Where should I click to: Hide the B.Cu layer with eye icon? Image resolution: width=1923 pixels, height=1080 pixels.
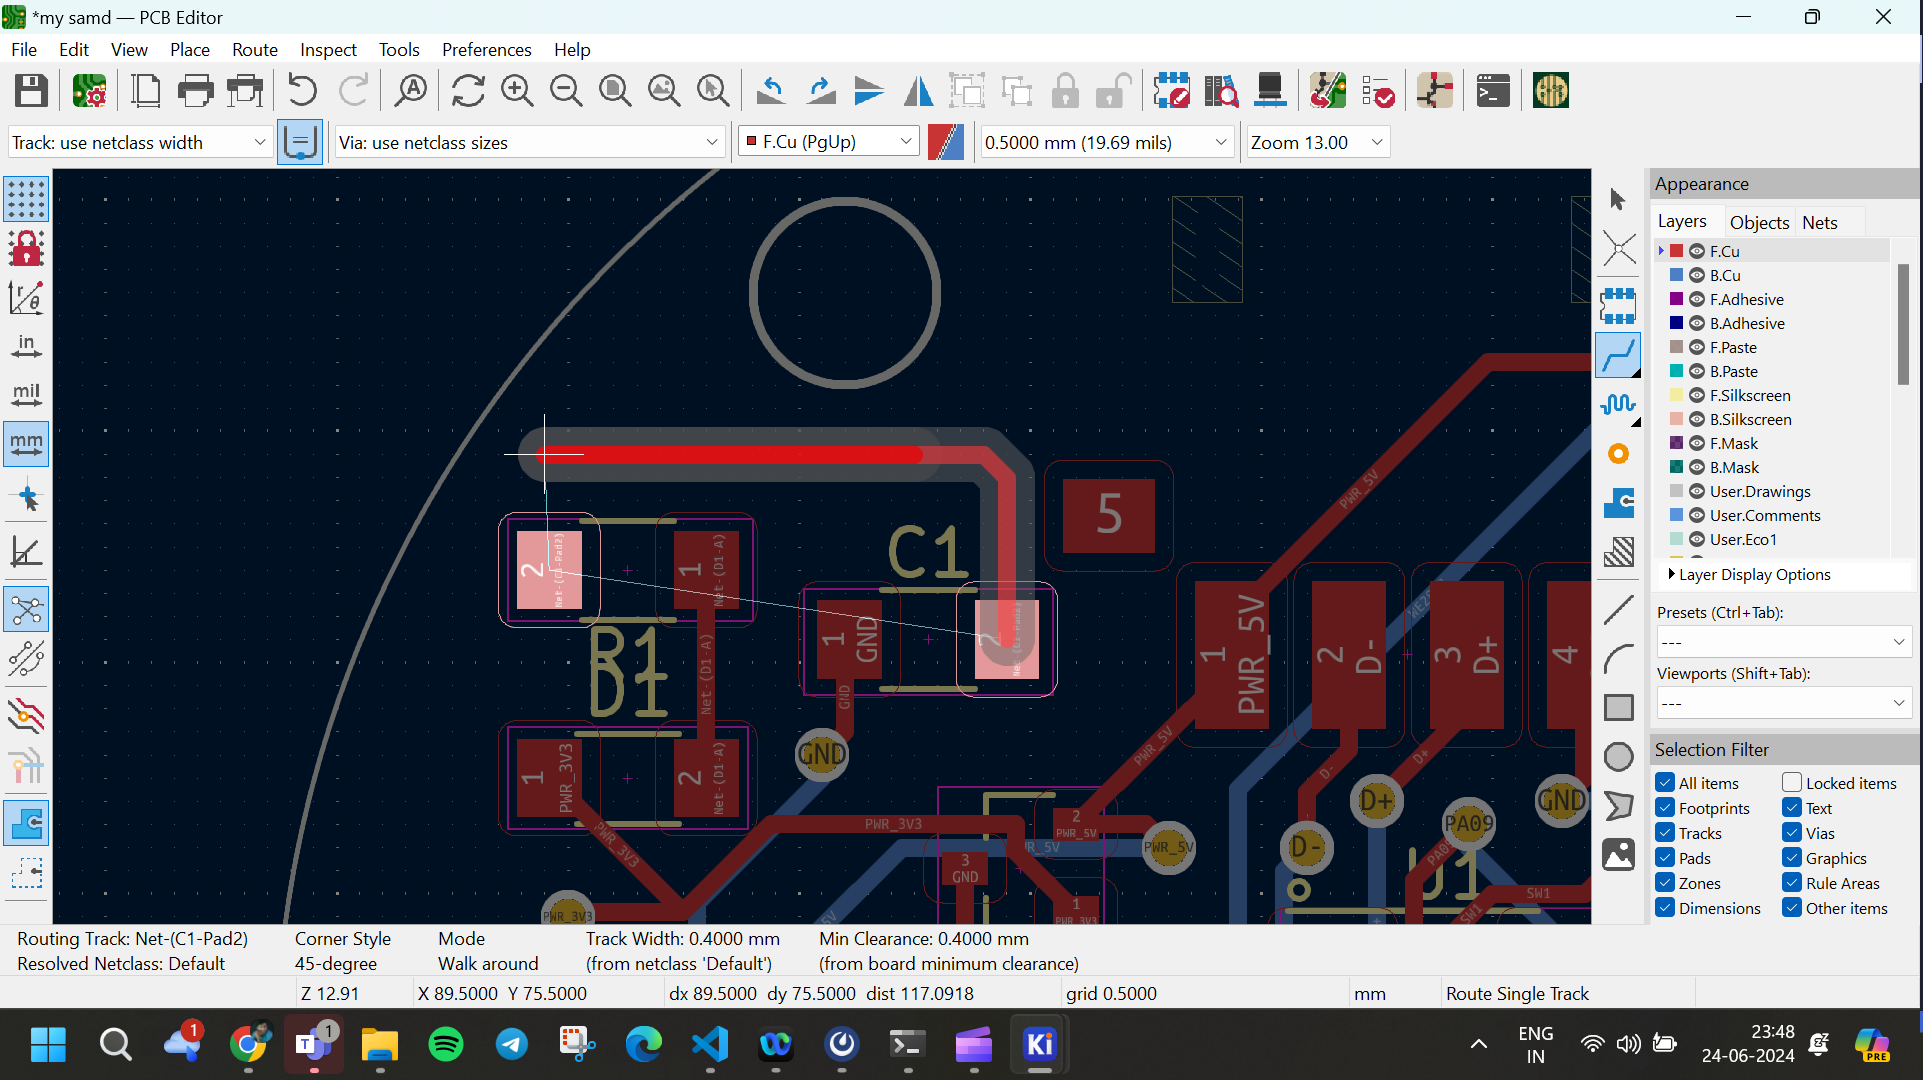click(1697, 275)
